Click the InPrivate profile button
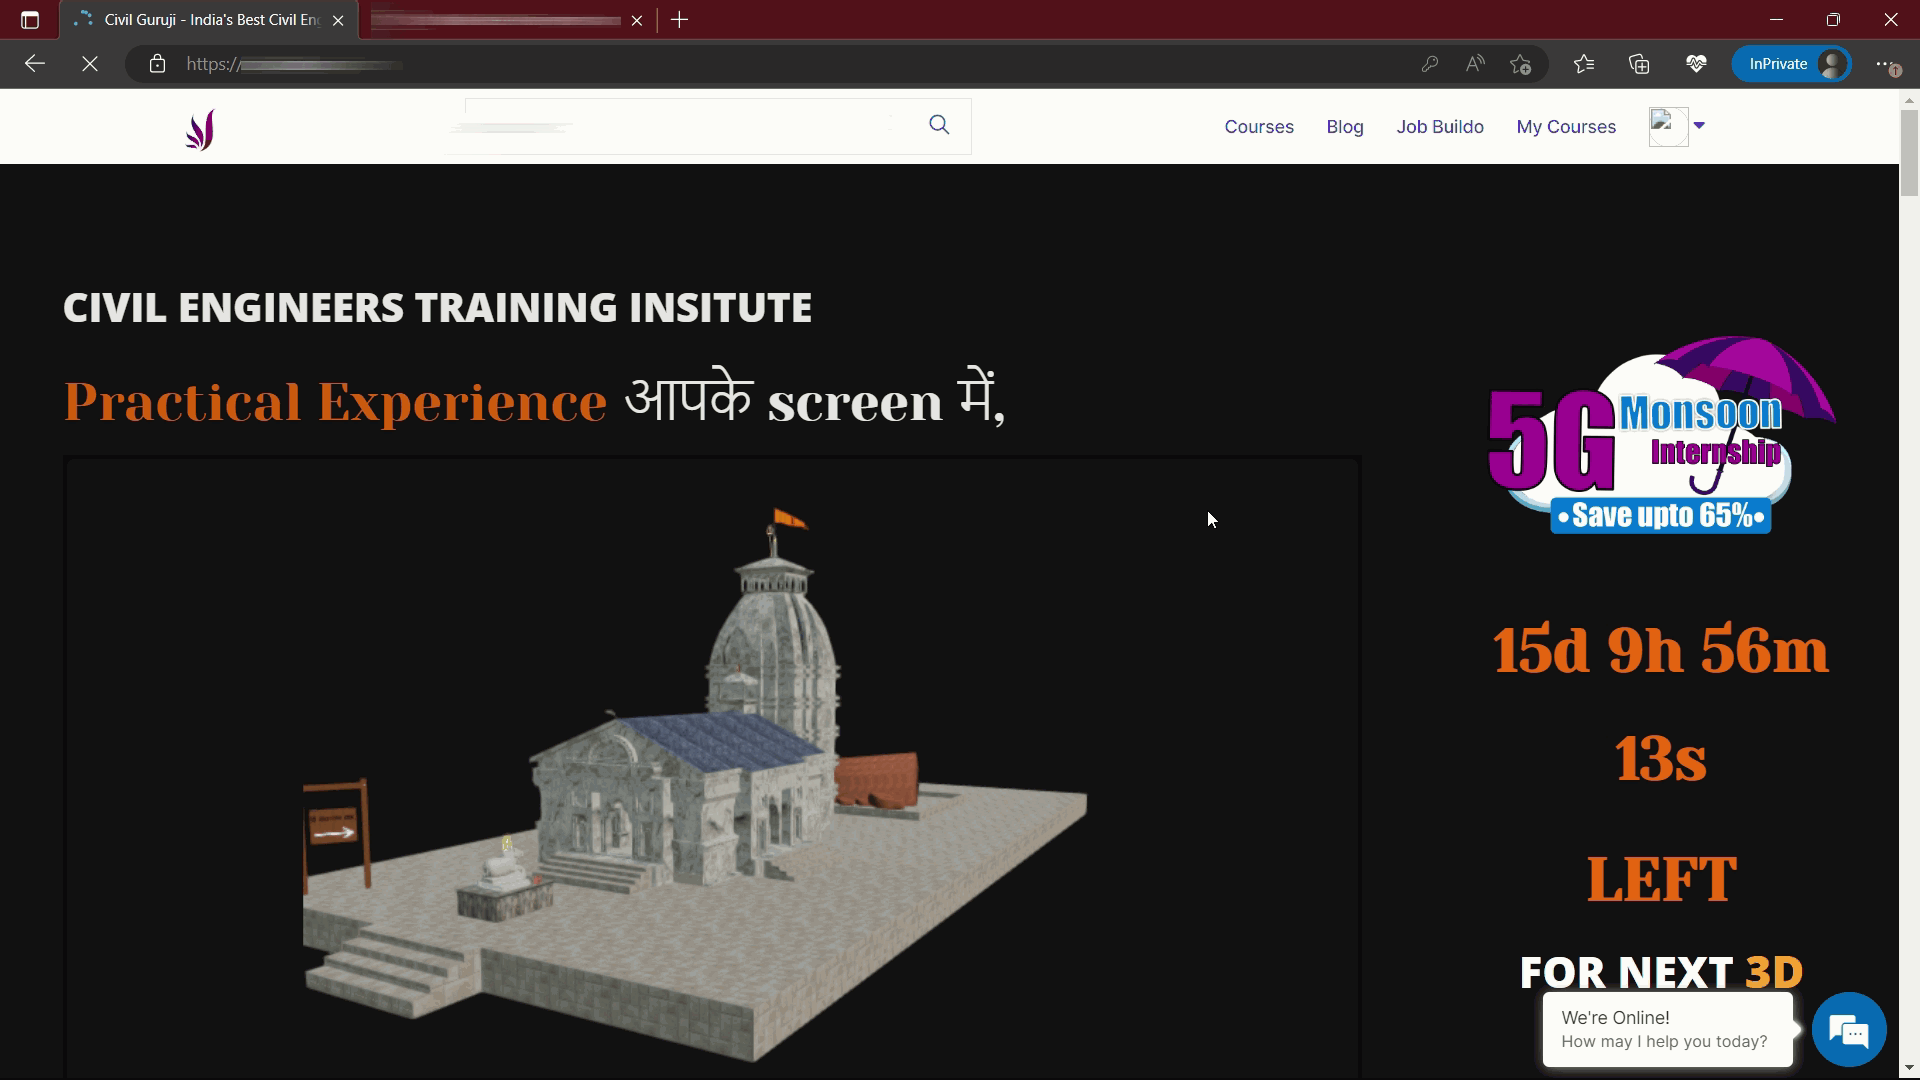 pos(1792,64)
